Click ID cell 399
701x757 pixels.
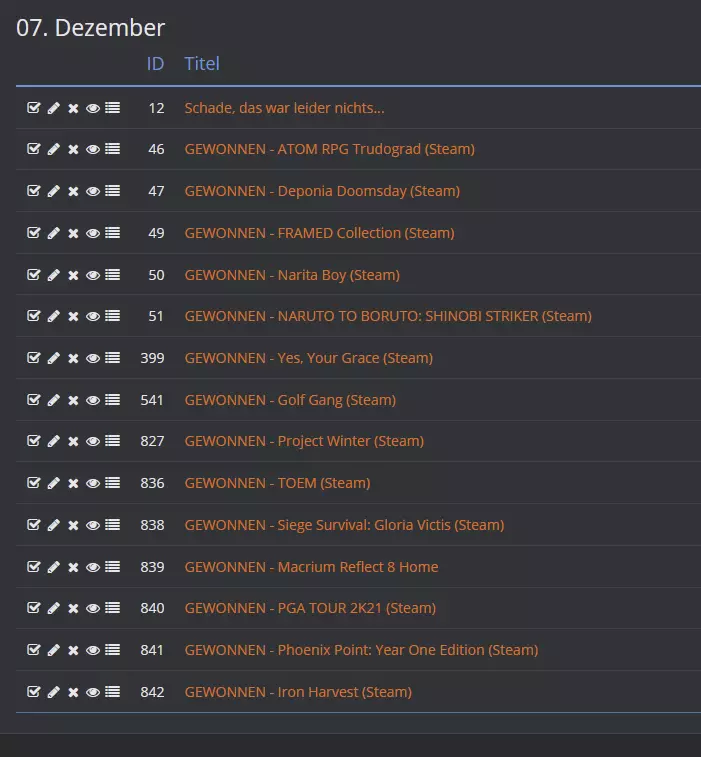152,358
